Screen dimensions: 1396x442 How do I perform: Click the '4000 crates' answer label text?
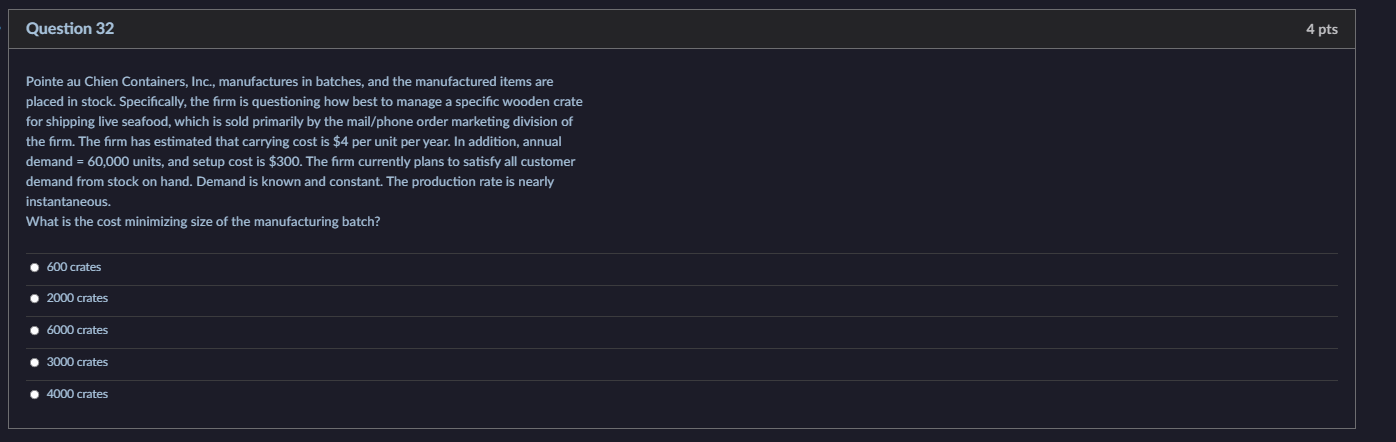(x=77, y=394)
